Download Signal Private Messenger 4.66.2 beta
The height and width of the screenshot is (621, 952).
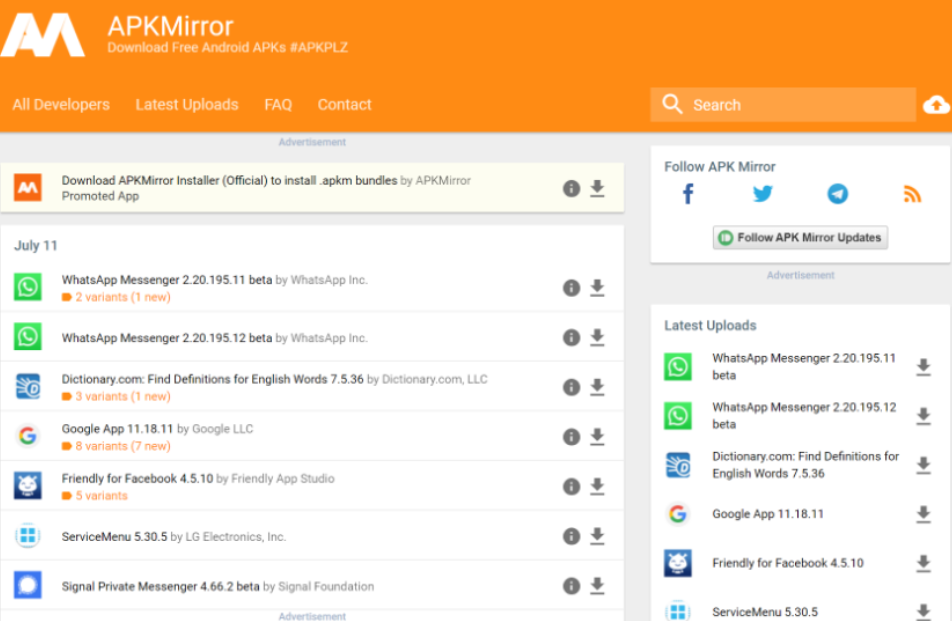click(x=597, y=586)
